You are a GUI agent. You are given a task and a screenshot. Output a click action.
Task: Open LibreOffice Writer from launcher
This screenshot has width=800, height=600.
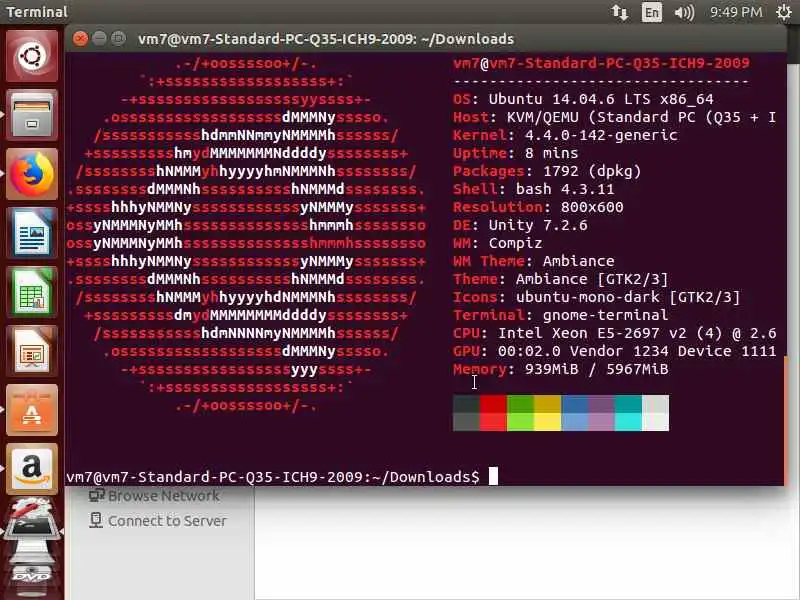32,233
